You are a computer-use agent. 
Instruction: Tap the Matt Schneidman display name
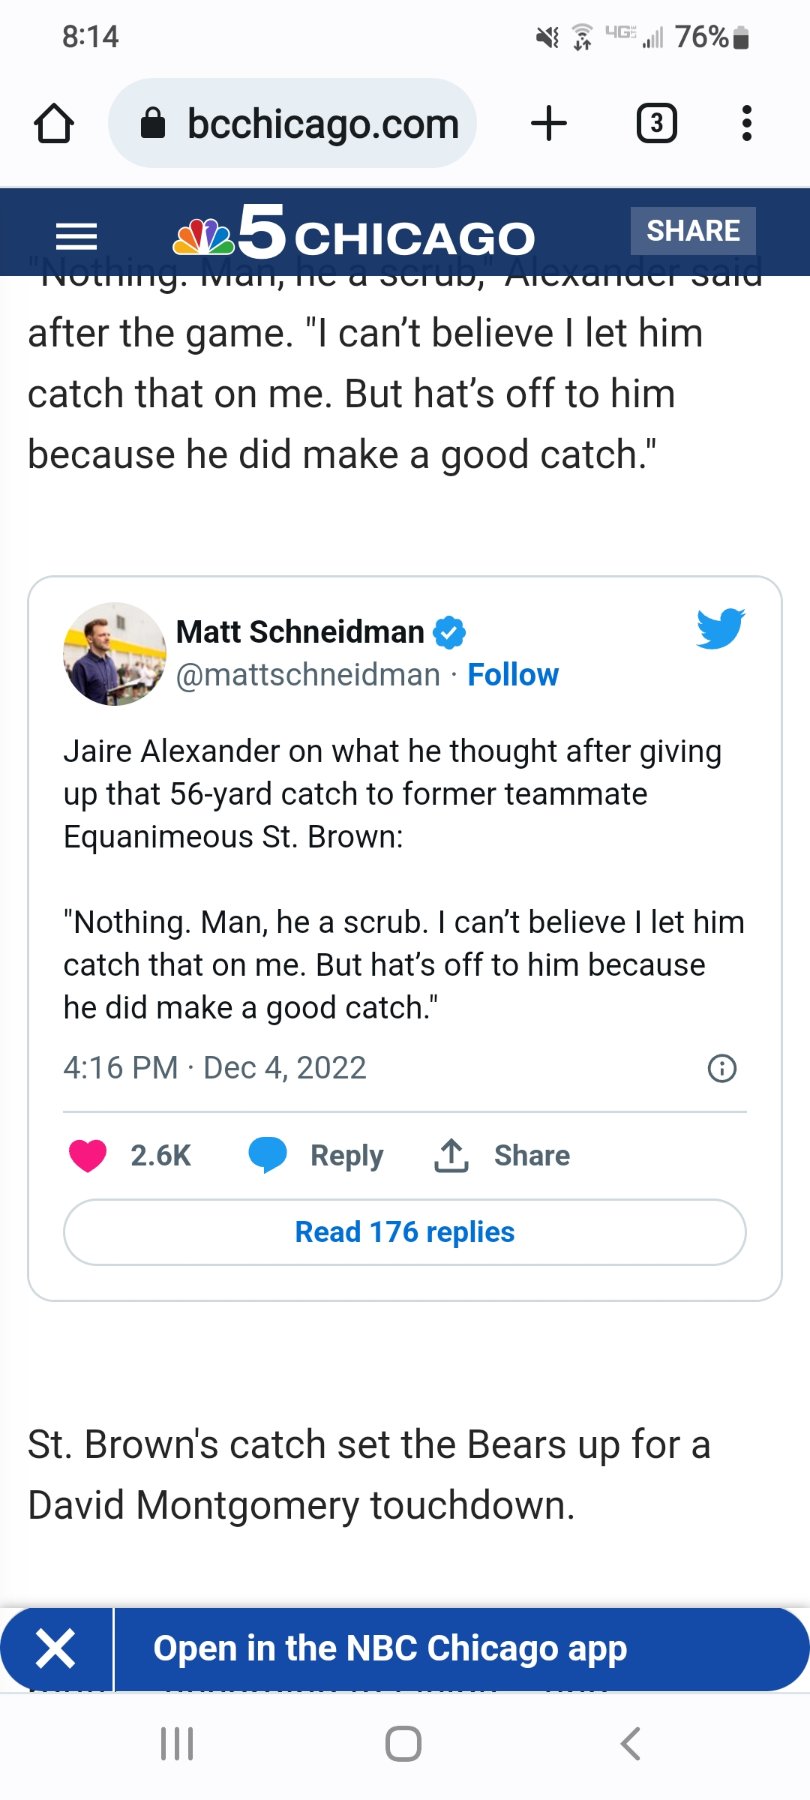tap(300, 632)
